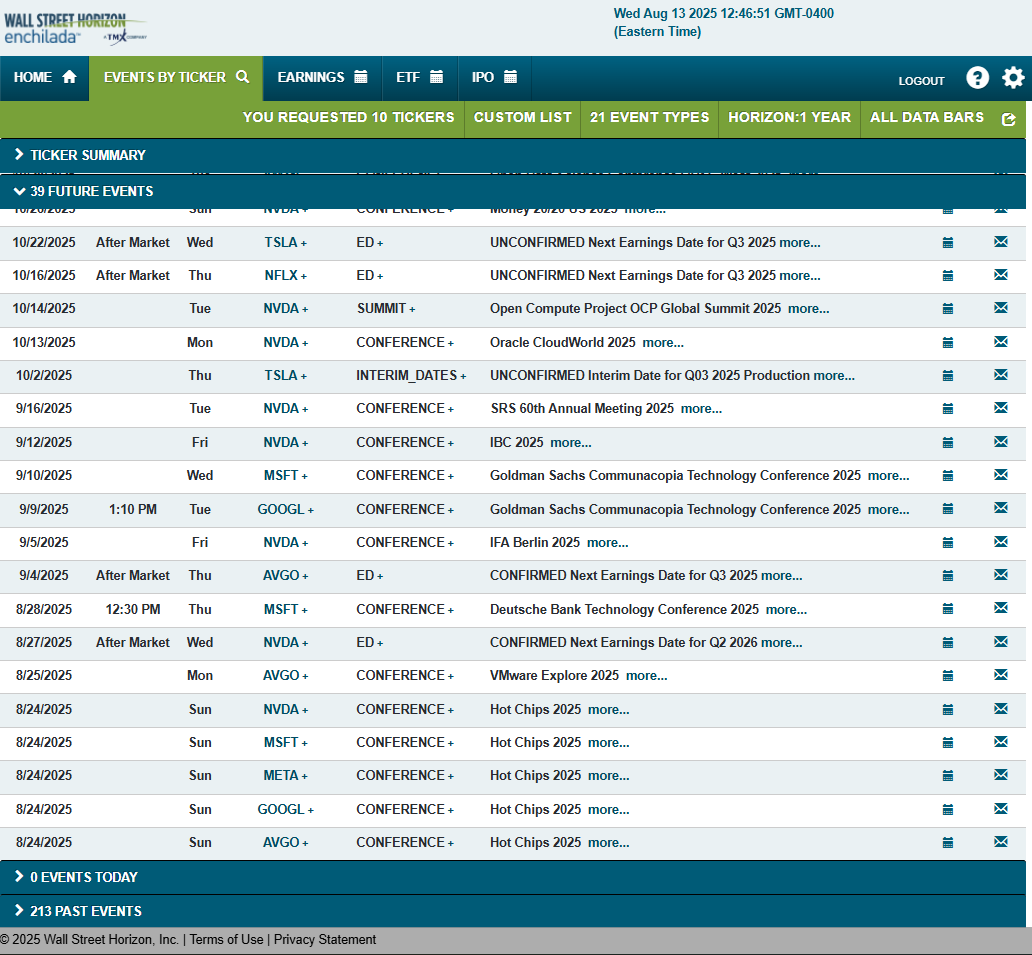Open more details for IBC 2025
1032x955 pixels.
(x=571, y=443)
